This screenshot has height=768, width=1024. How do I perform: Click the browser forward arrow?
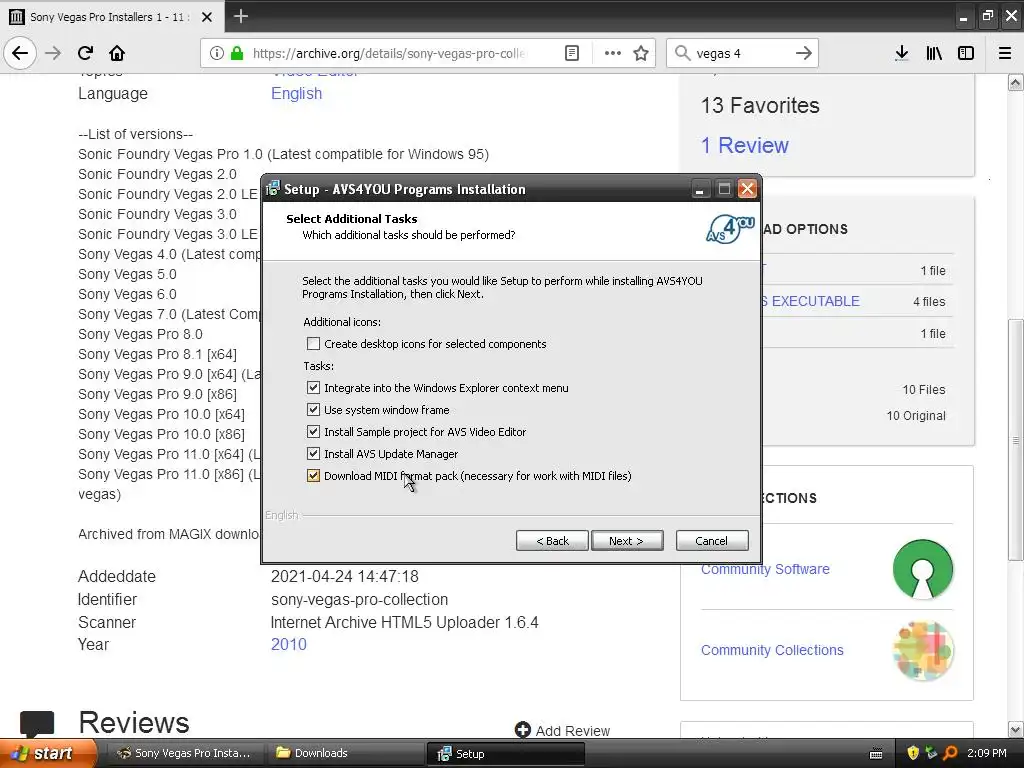coord(53,53)
